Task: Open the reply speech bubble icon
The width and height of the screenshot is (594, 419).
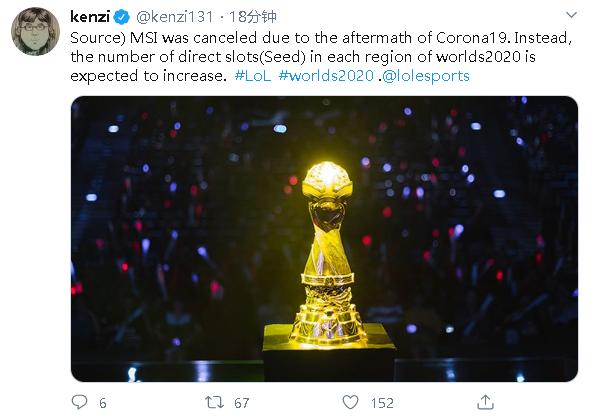Action: (79, 402)
